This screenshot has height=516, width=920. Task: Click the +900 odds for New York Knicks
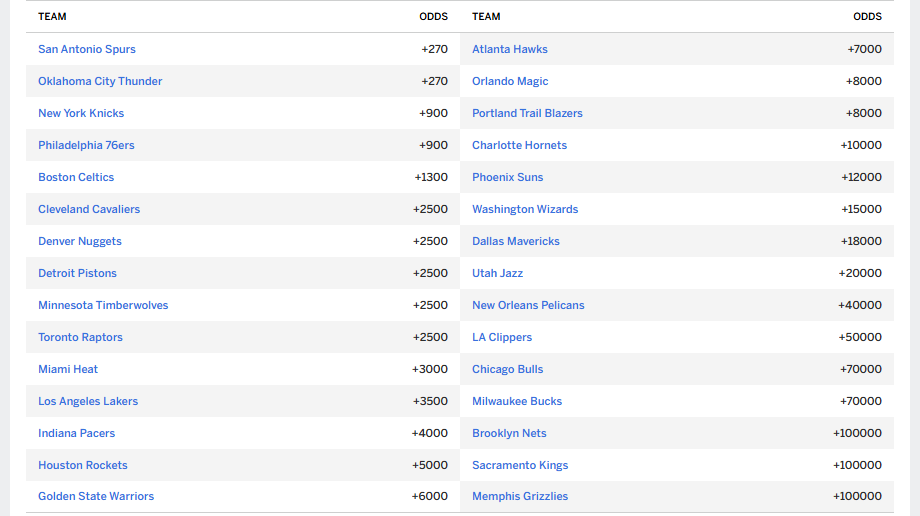tap(434, 113)
